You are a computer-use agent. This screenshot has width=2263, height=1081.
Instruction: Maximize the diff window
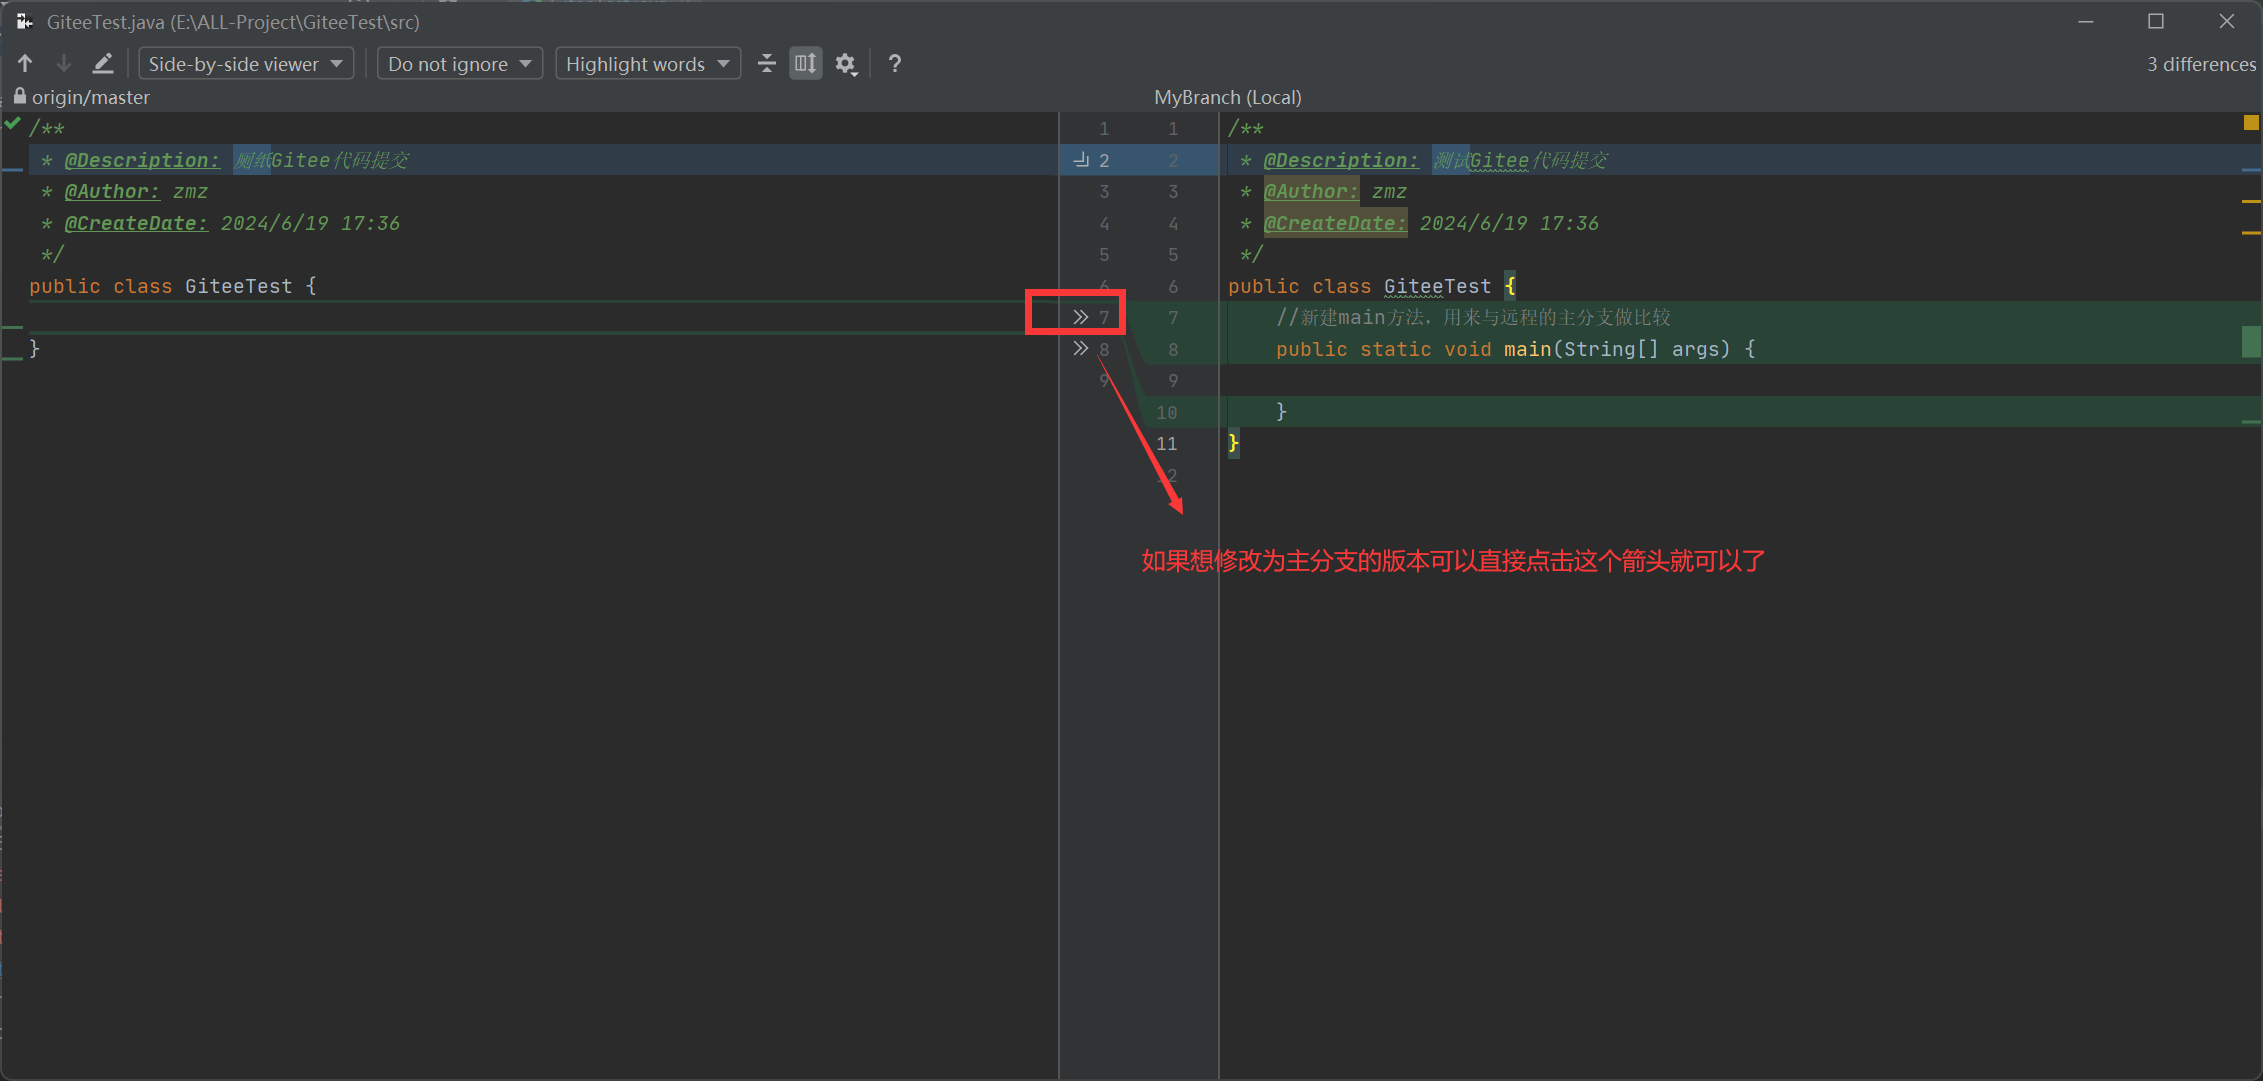[x=2156, y=21]
